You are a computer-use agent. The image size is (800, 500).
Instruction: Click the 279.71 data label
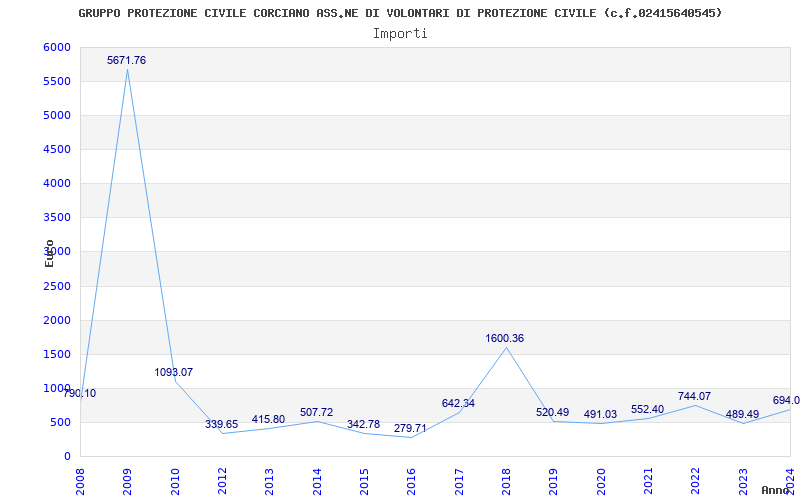[410, 428]
